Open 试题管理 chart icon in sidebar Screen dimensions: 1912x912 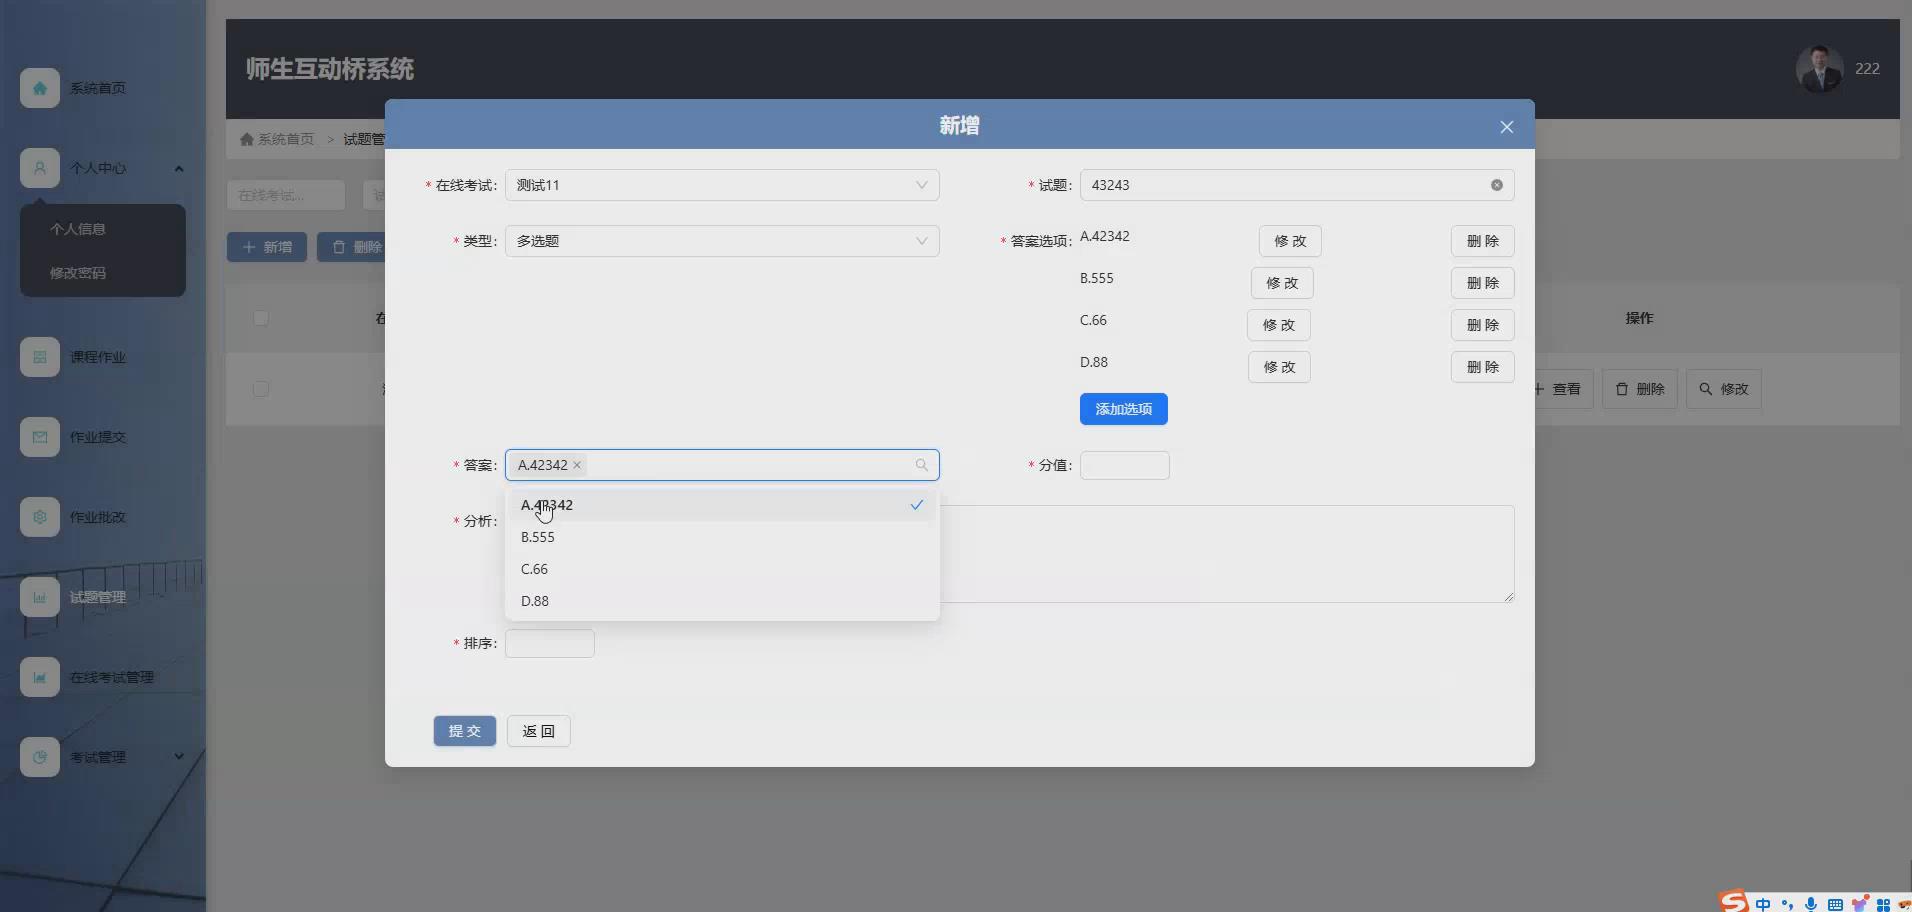39,597
